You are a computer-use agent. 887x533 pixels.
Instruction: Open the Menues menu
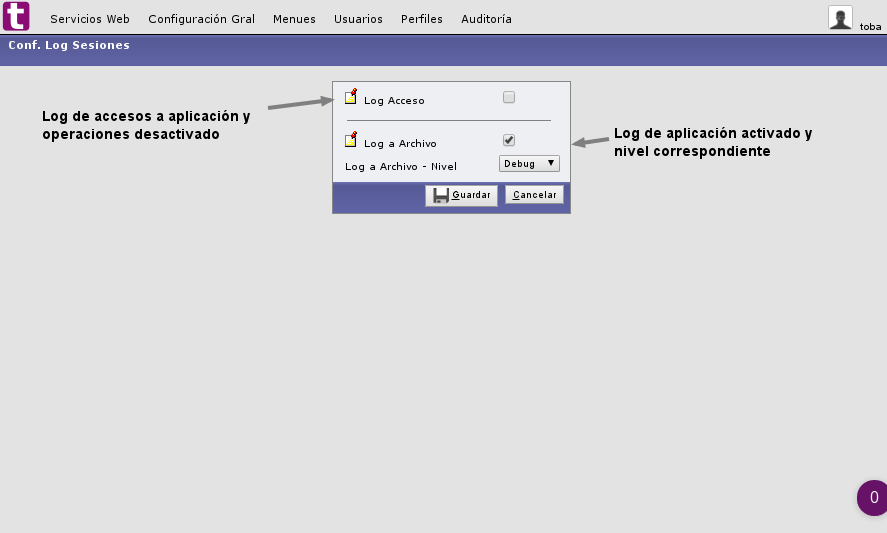pos(294,19)
